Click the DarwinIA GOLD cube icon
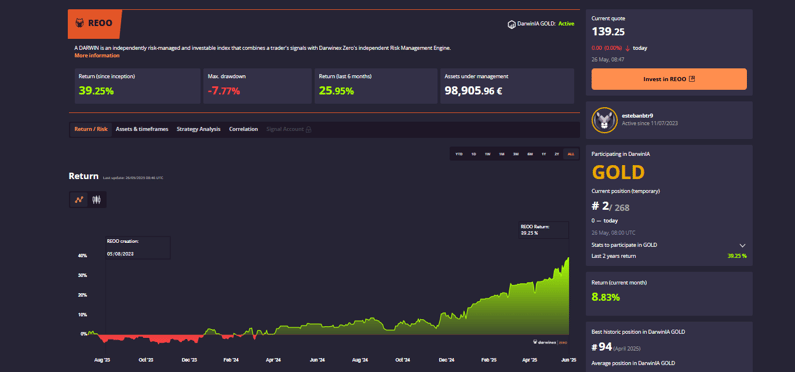795x372 pixels. 511,24
